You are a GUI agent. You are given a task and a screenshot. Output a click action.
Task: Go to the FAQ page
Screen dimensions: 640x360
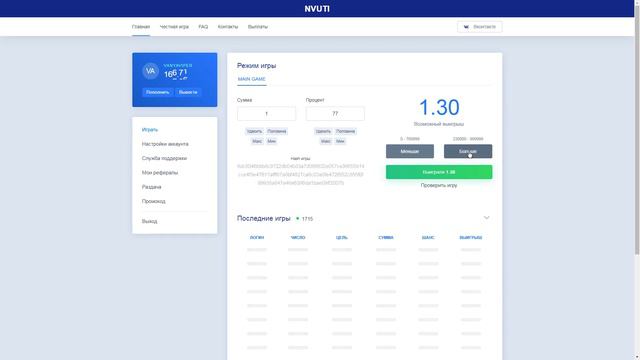pos(203,27)
